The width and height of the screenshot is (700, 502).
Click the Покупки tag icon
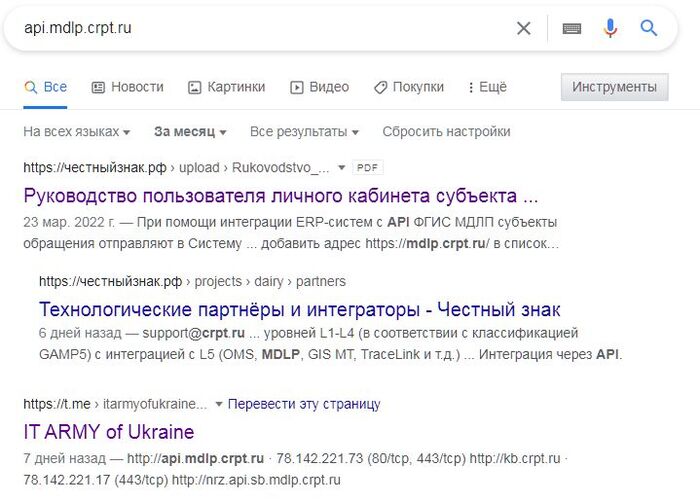point(380,88)
